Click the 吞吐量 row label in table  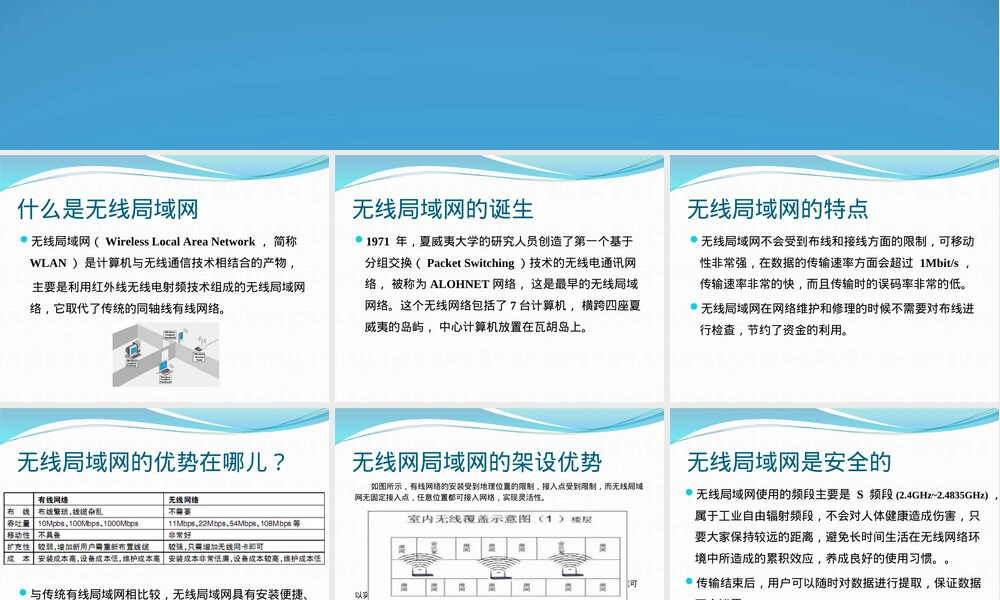coord(18,523)
